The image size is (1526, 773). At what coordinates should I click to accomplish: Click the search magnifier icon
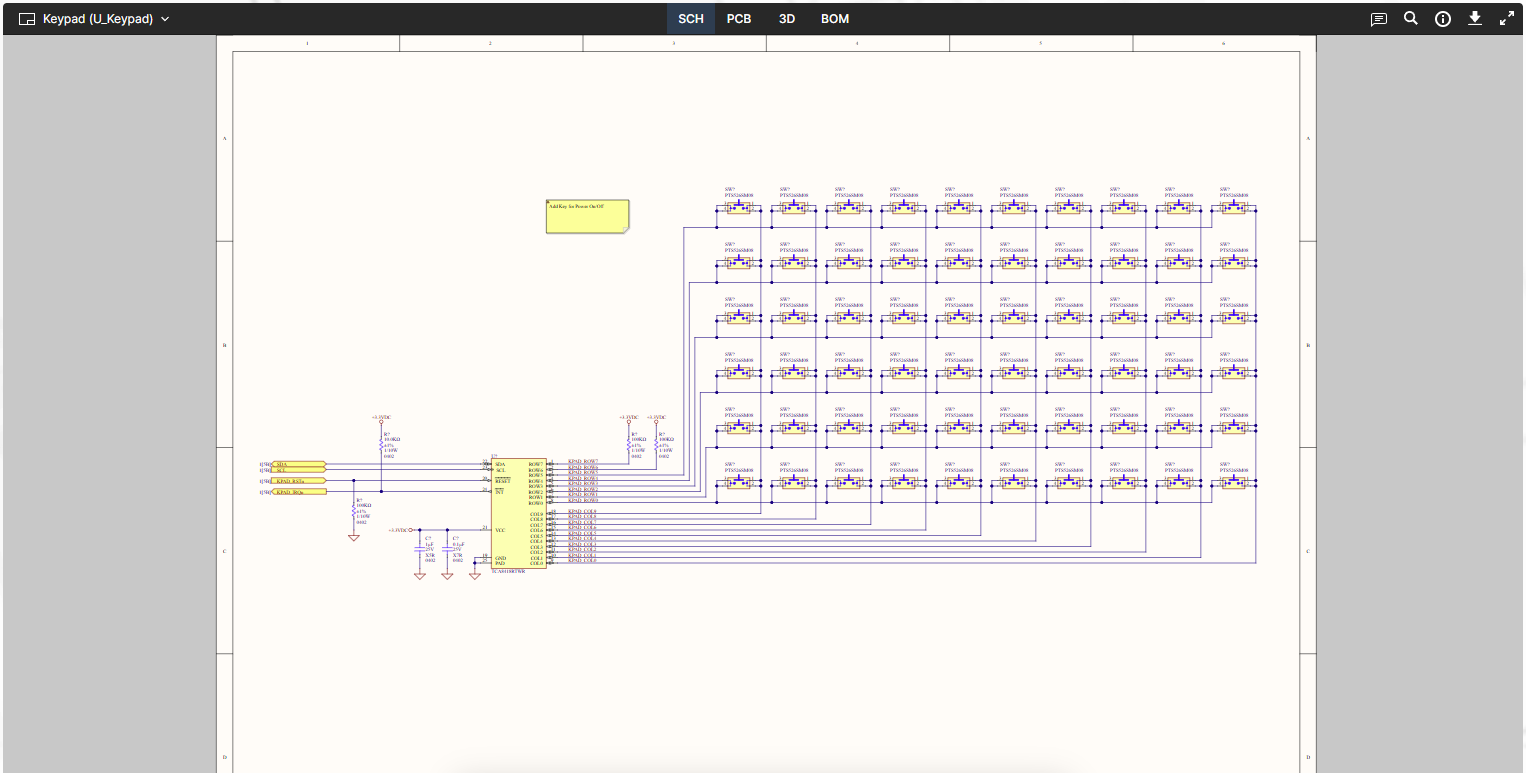pos(1410,19)
